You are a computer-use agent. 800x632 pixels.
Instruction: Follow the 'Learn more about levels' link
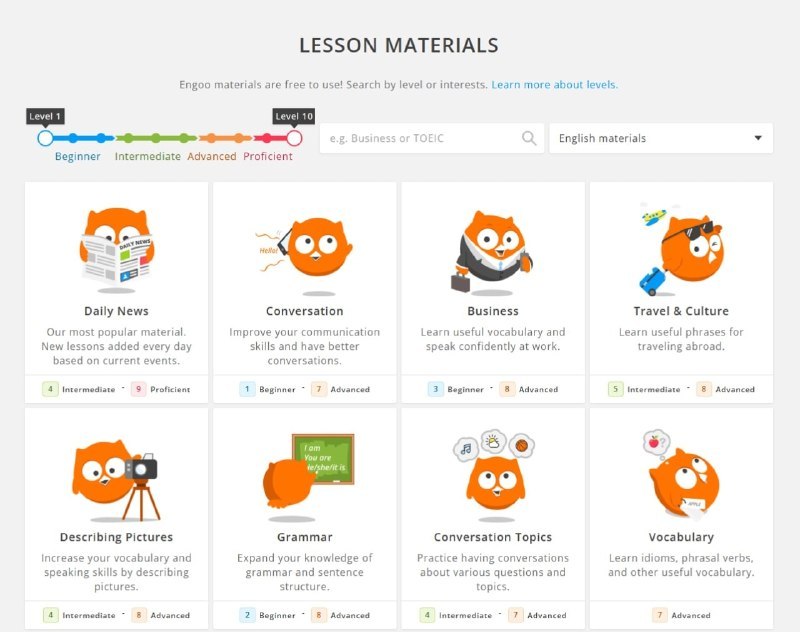click(x=555, y=85)
